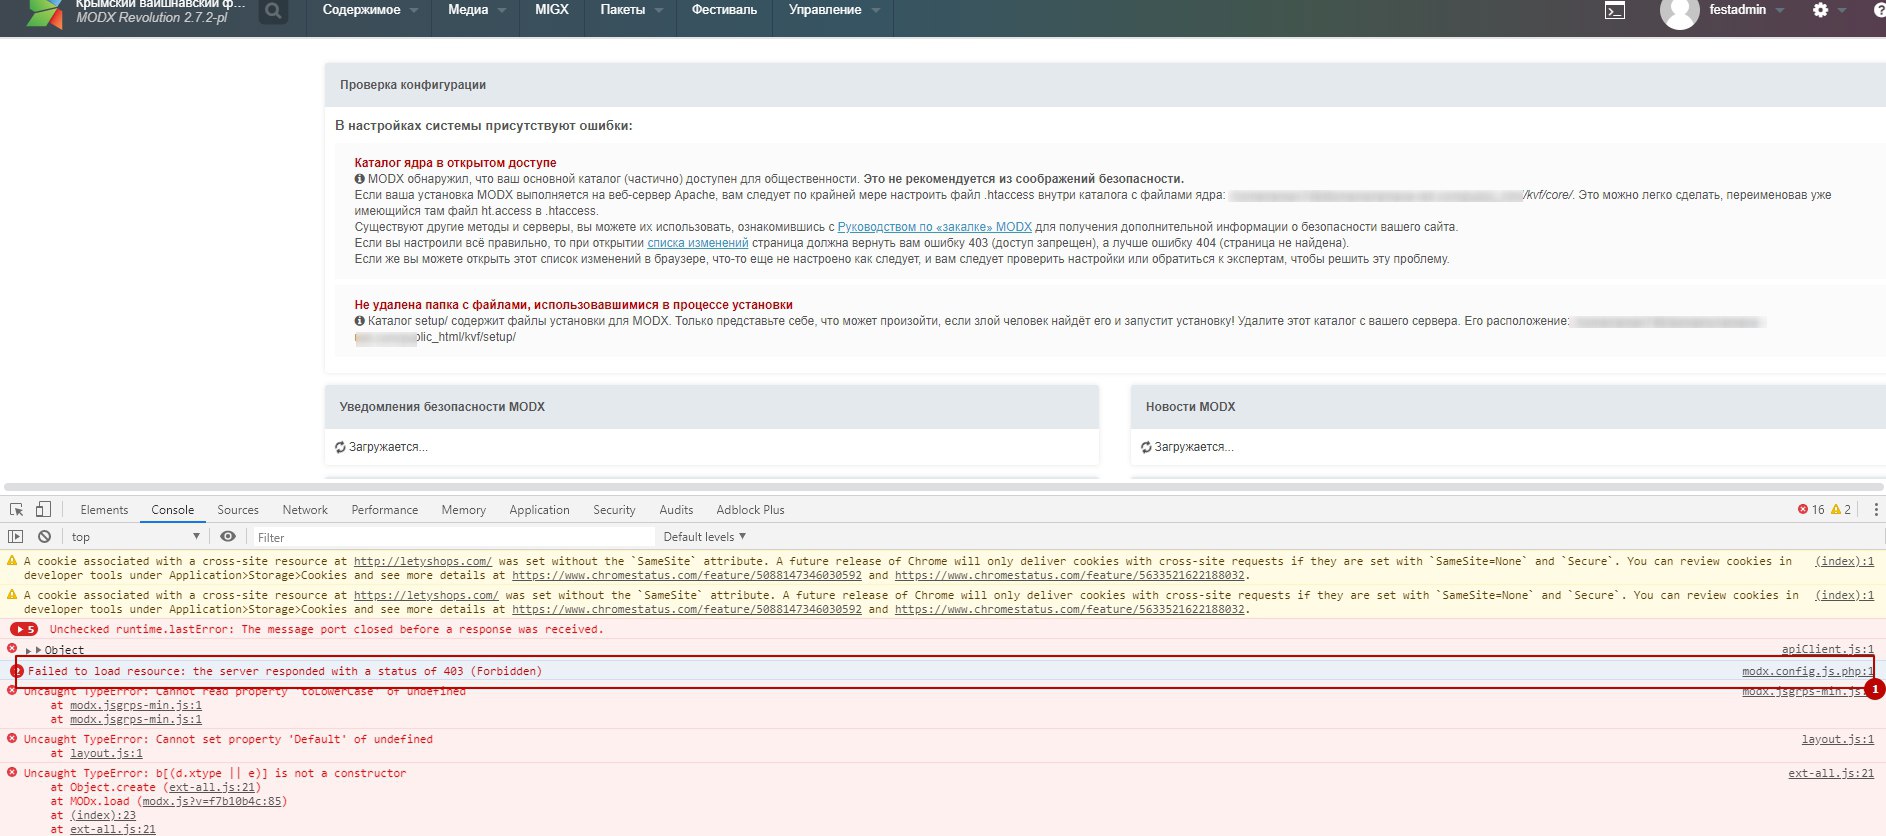The width and height of the screenshot is (1886, 836).
Task: Toggle the console sidebar icon
Action: point(16,537)
